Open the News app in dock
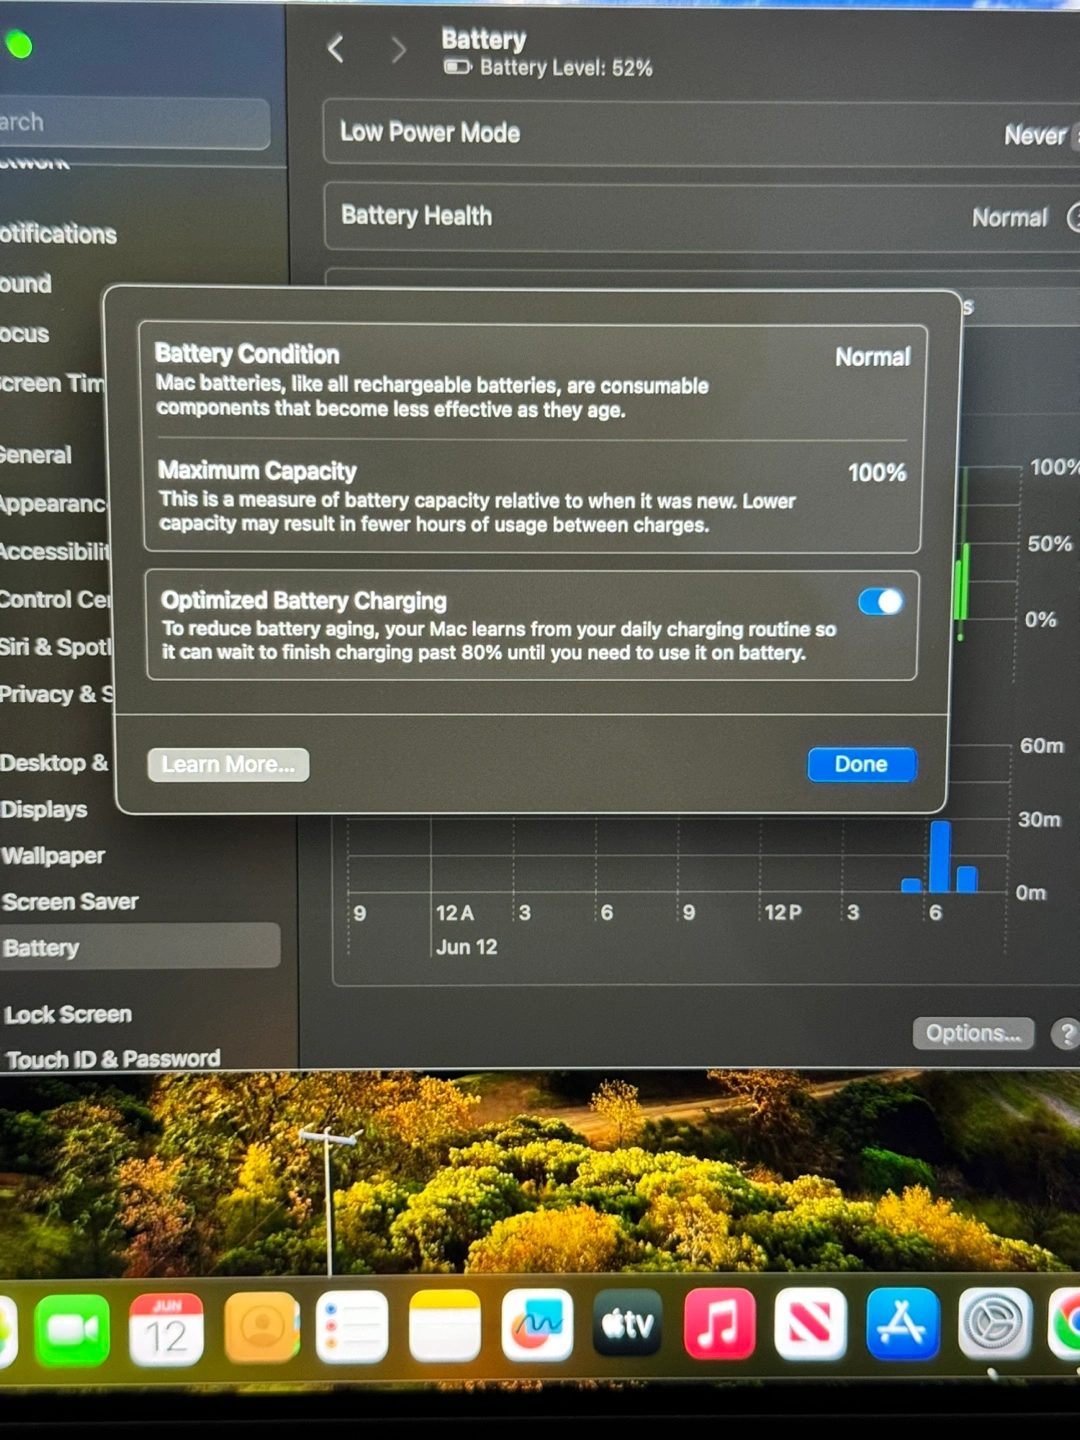Screen dimensions: 1080x1440 coord(810,1324)
